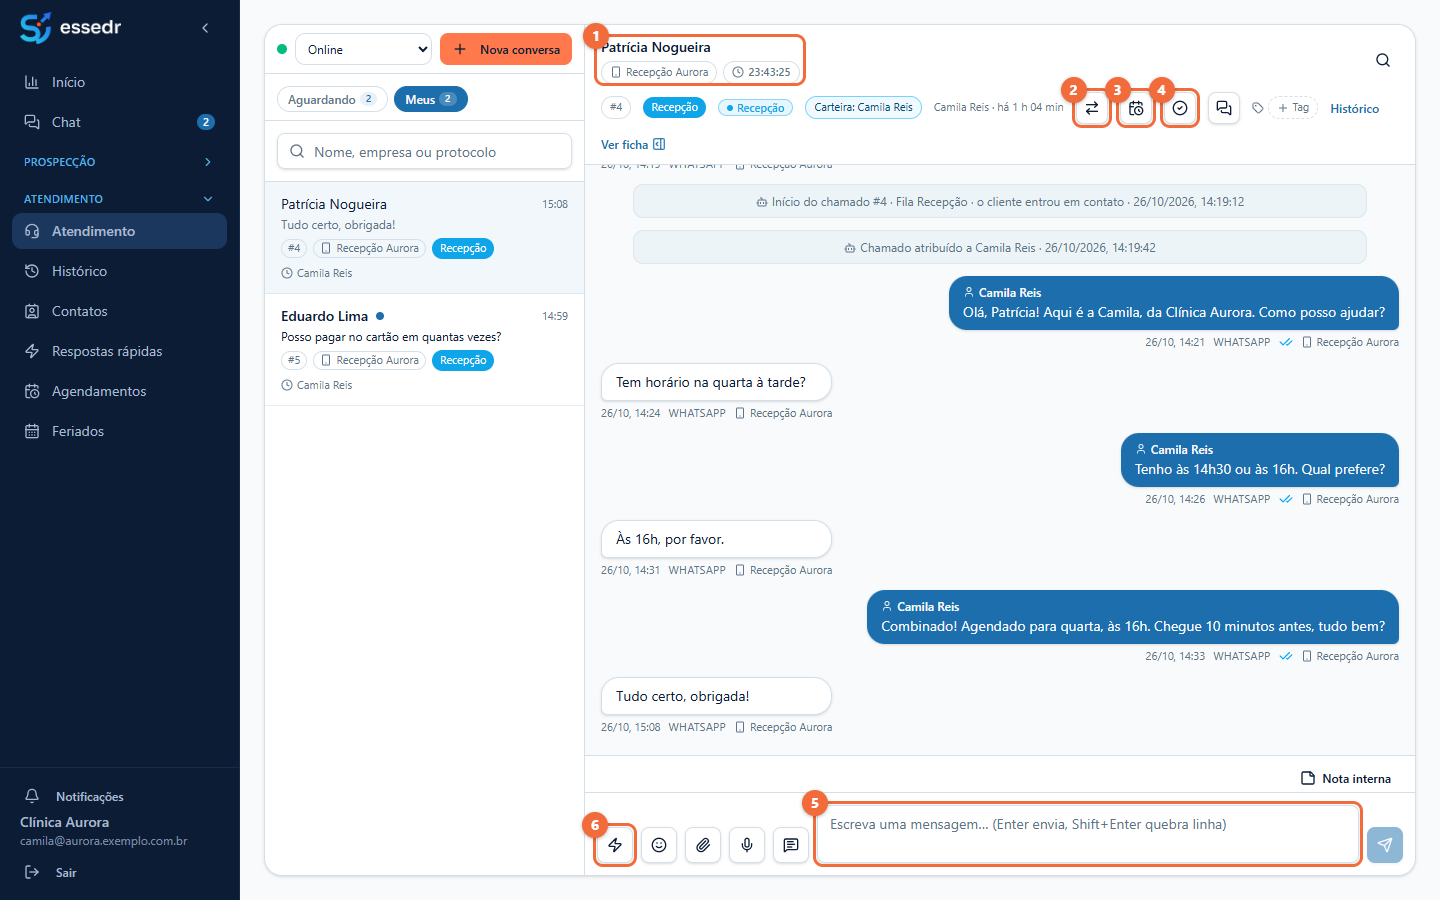This screenshot has width=1440, height=900.
Task: Click the "Tudo certo, obrigada!" message bubble
Action: pos(716,696)
